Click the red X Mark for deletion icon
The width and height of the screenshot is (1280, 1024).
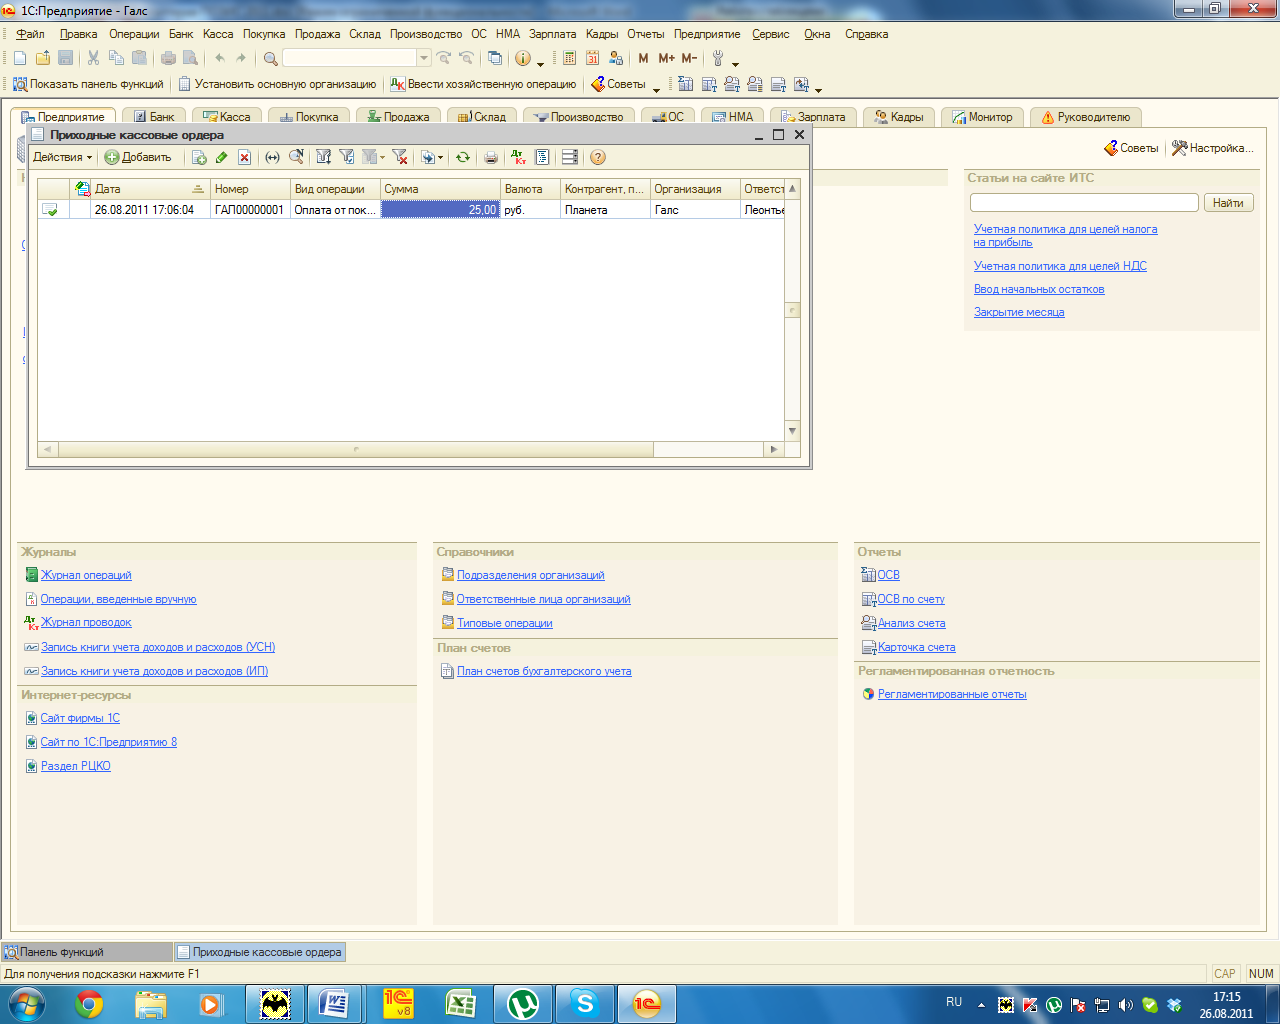tap(244, 157)
